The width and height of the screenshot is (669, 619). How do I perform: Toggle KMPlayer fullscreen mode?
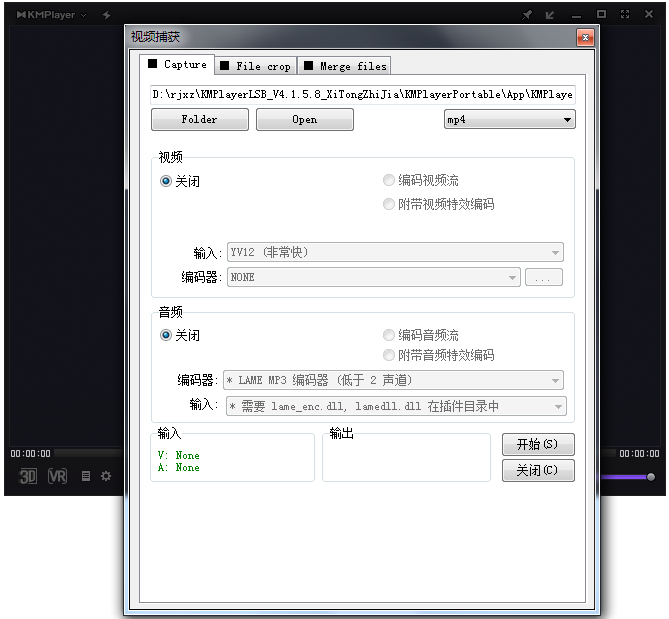625,14
